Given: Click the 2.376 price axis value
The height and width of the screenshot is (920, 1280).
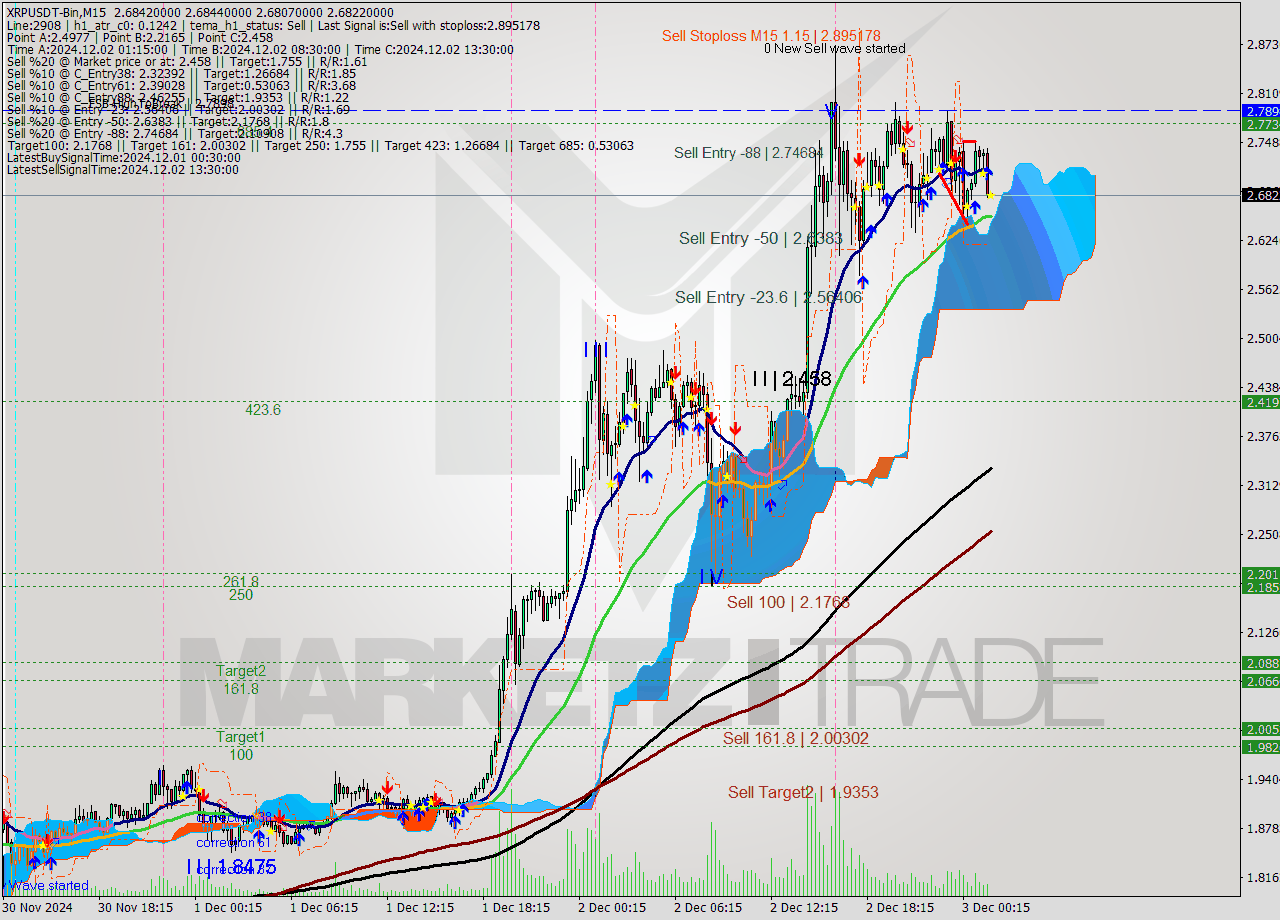Looking at the screenshot, I should coord(1261,436).
